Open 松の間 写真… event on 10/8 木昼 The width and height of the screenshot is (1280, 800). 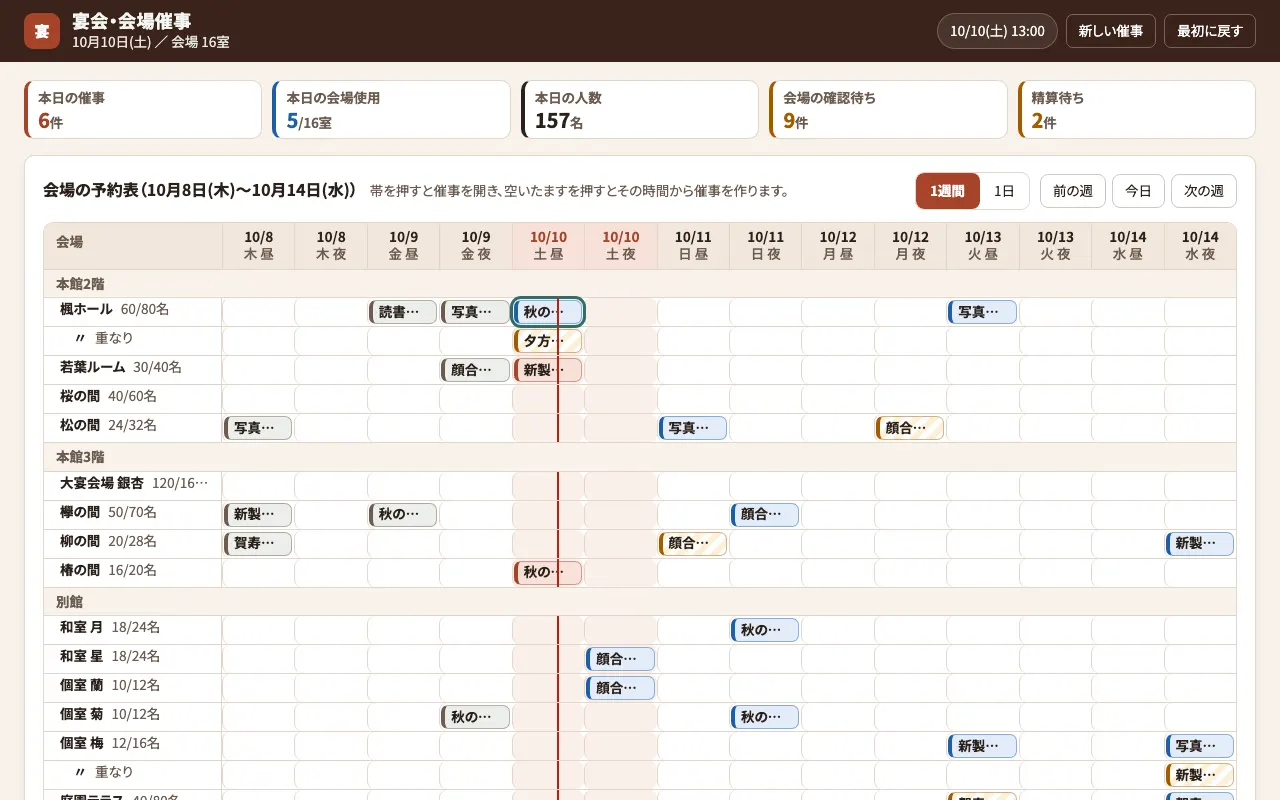point(258,428)
